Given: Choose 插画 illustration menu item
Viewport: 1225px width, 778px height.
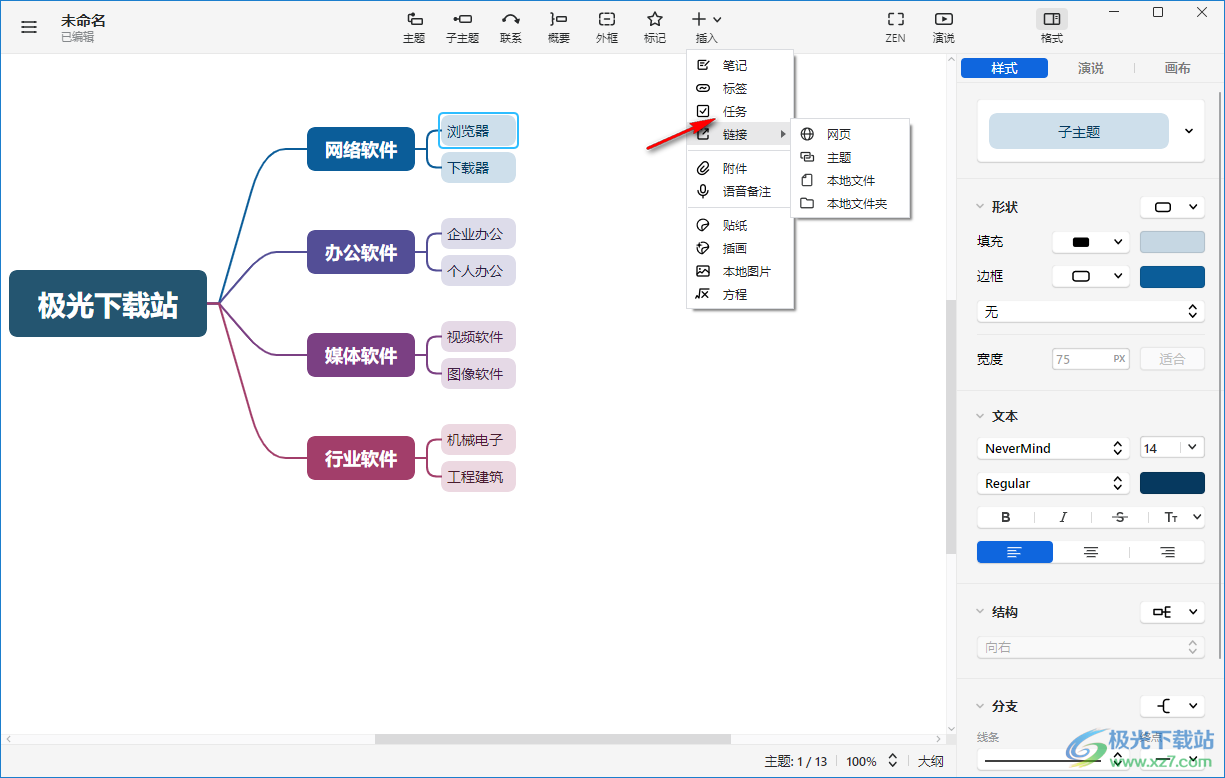Looking at the screenshot, I should click(741, 248).
